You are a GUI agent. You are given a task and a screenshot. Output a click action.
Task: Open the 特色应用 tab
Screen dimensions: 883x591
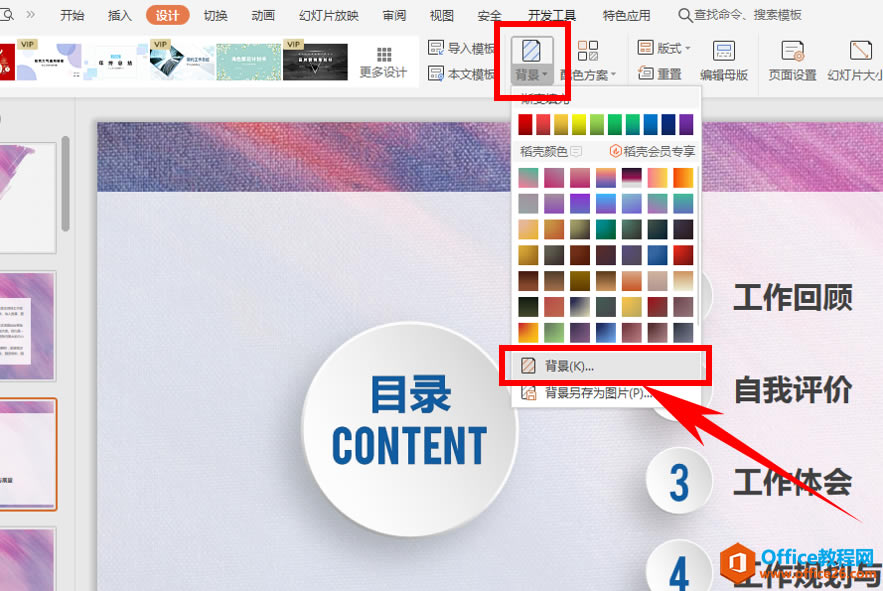click(x=626, y=15)
